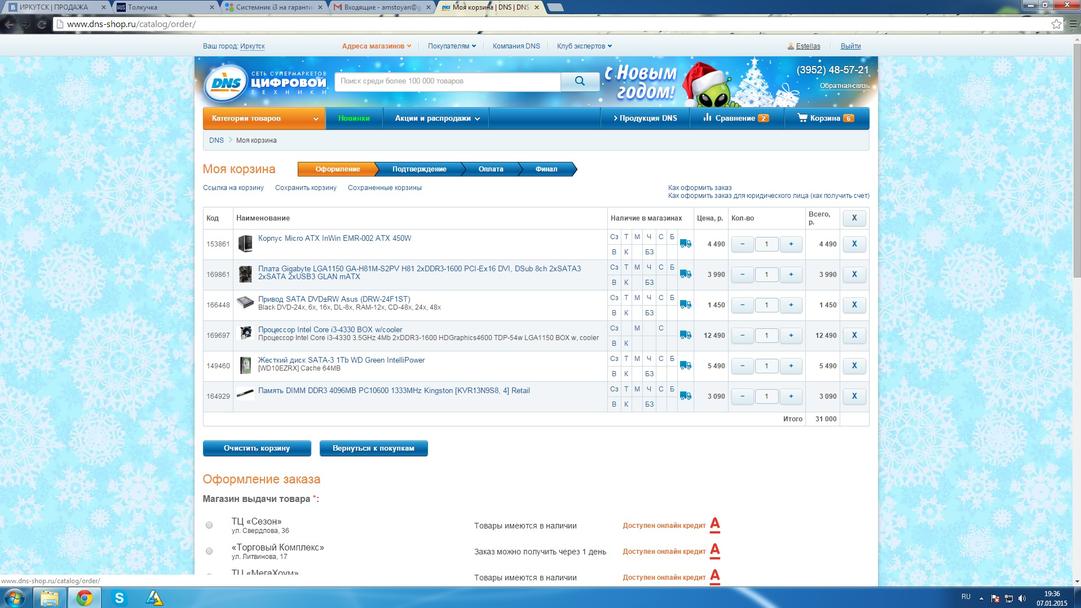Click Вернуться к покупкам button
Image resolution: width=1081 pixels, height=608 pixels.
(x=374, y=448)
